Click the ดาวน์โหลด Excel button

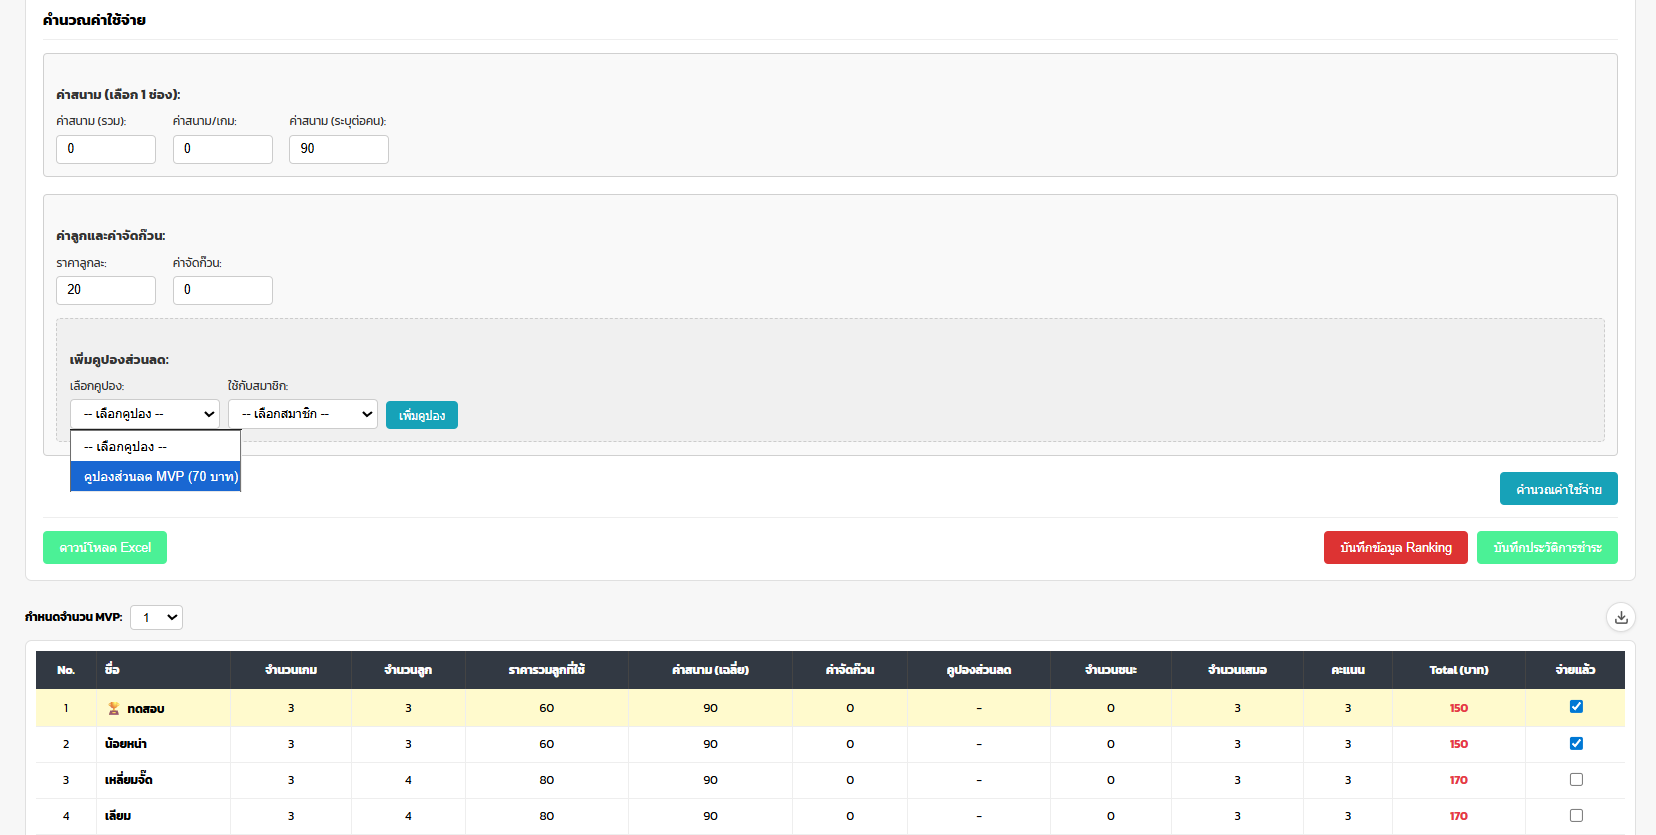[105, 548]
